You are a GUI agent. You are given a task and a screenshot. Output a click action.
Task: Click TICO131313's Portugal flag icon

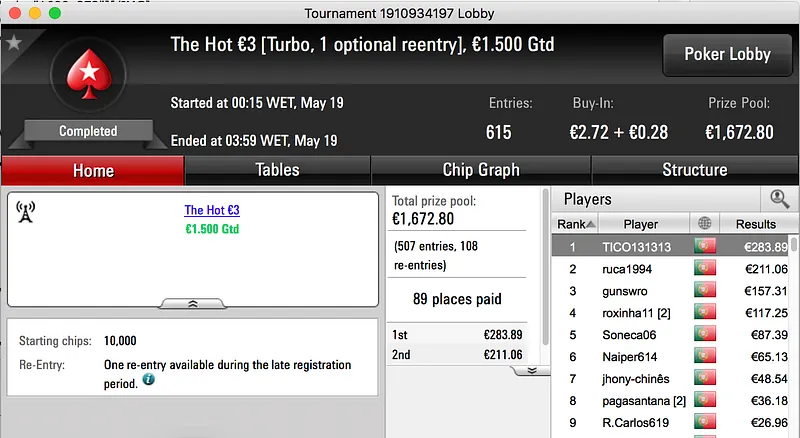point(705,246)
